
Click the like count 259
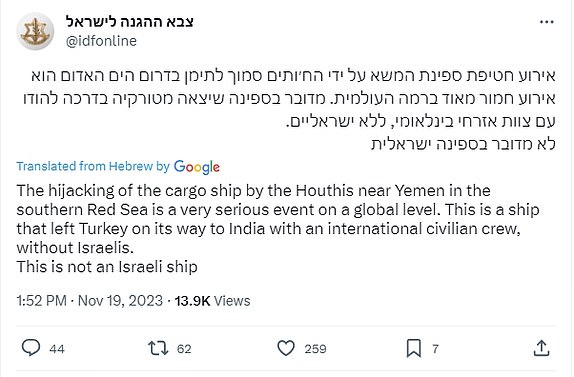tap(315, 349)
